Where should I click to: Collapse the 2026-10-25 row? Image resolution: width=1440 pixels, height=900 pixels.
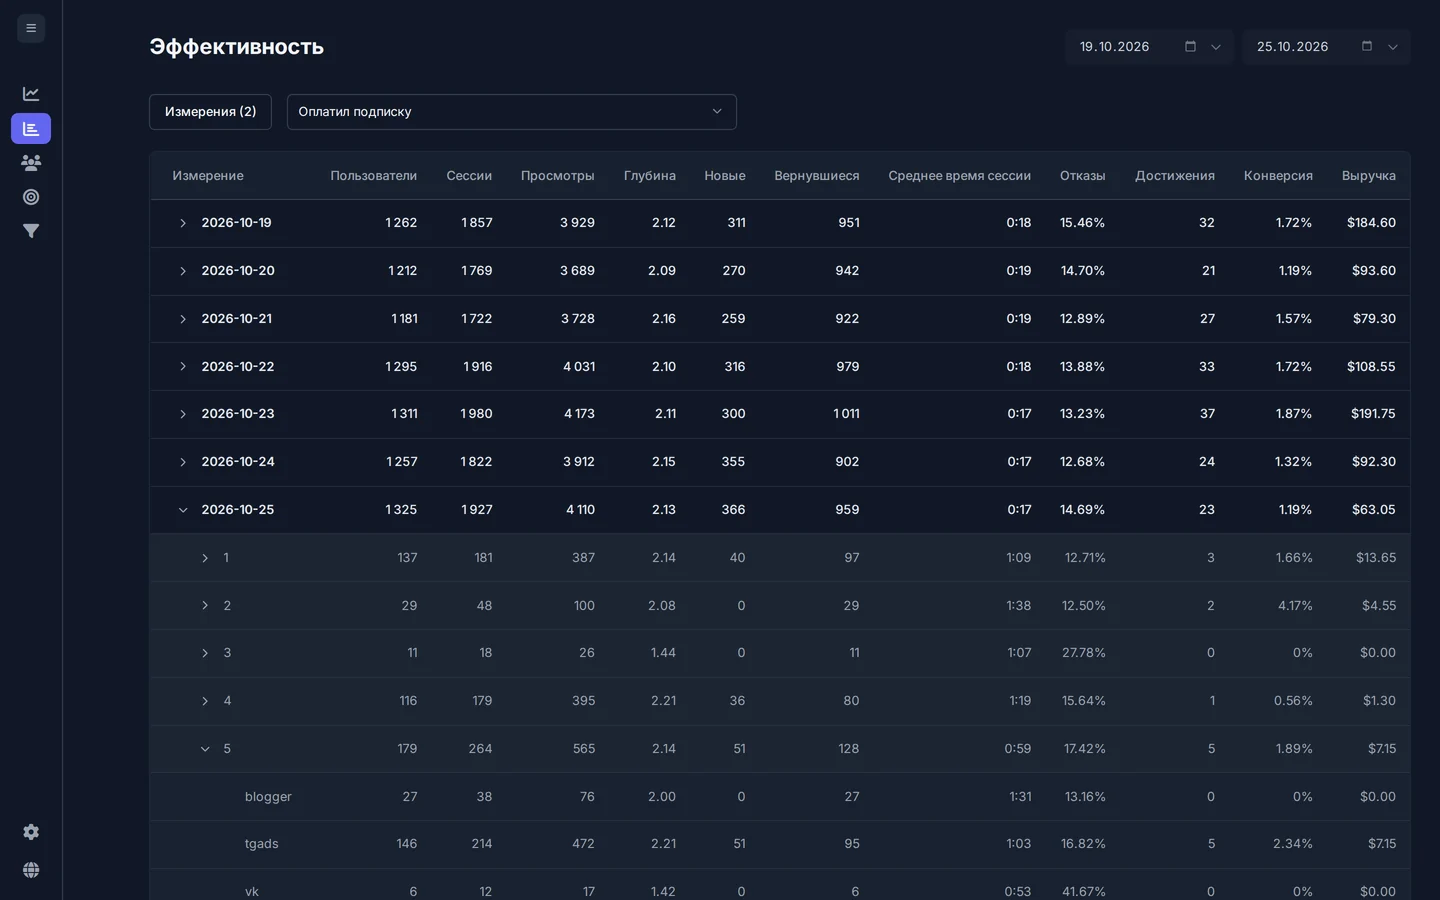pyautogui.click(x=183, y=510)
